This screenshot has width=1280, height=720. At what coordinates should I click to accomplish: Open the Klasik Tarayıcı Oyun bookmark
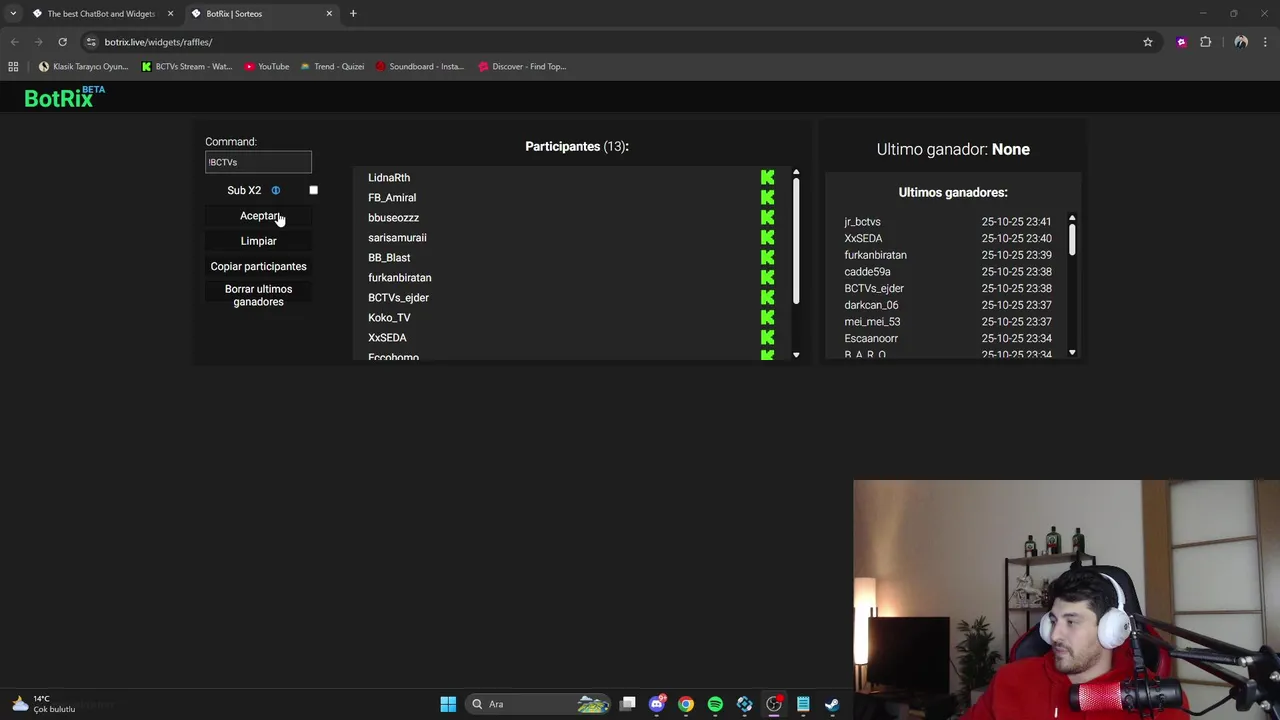83,66
